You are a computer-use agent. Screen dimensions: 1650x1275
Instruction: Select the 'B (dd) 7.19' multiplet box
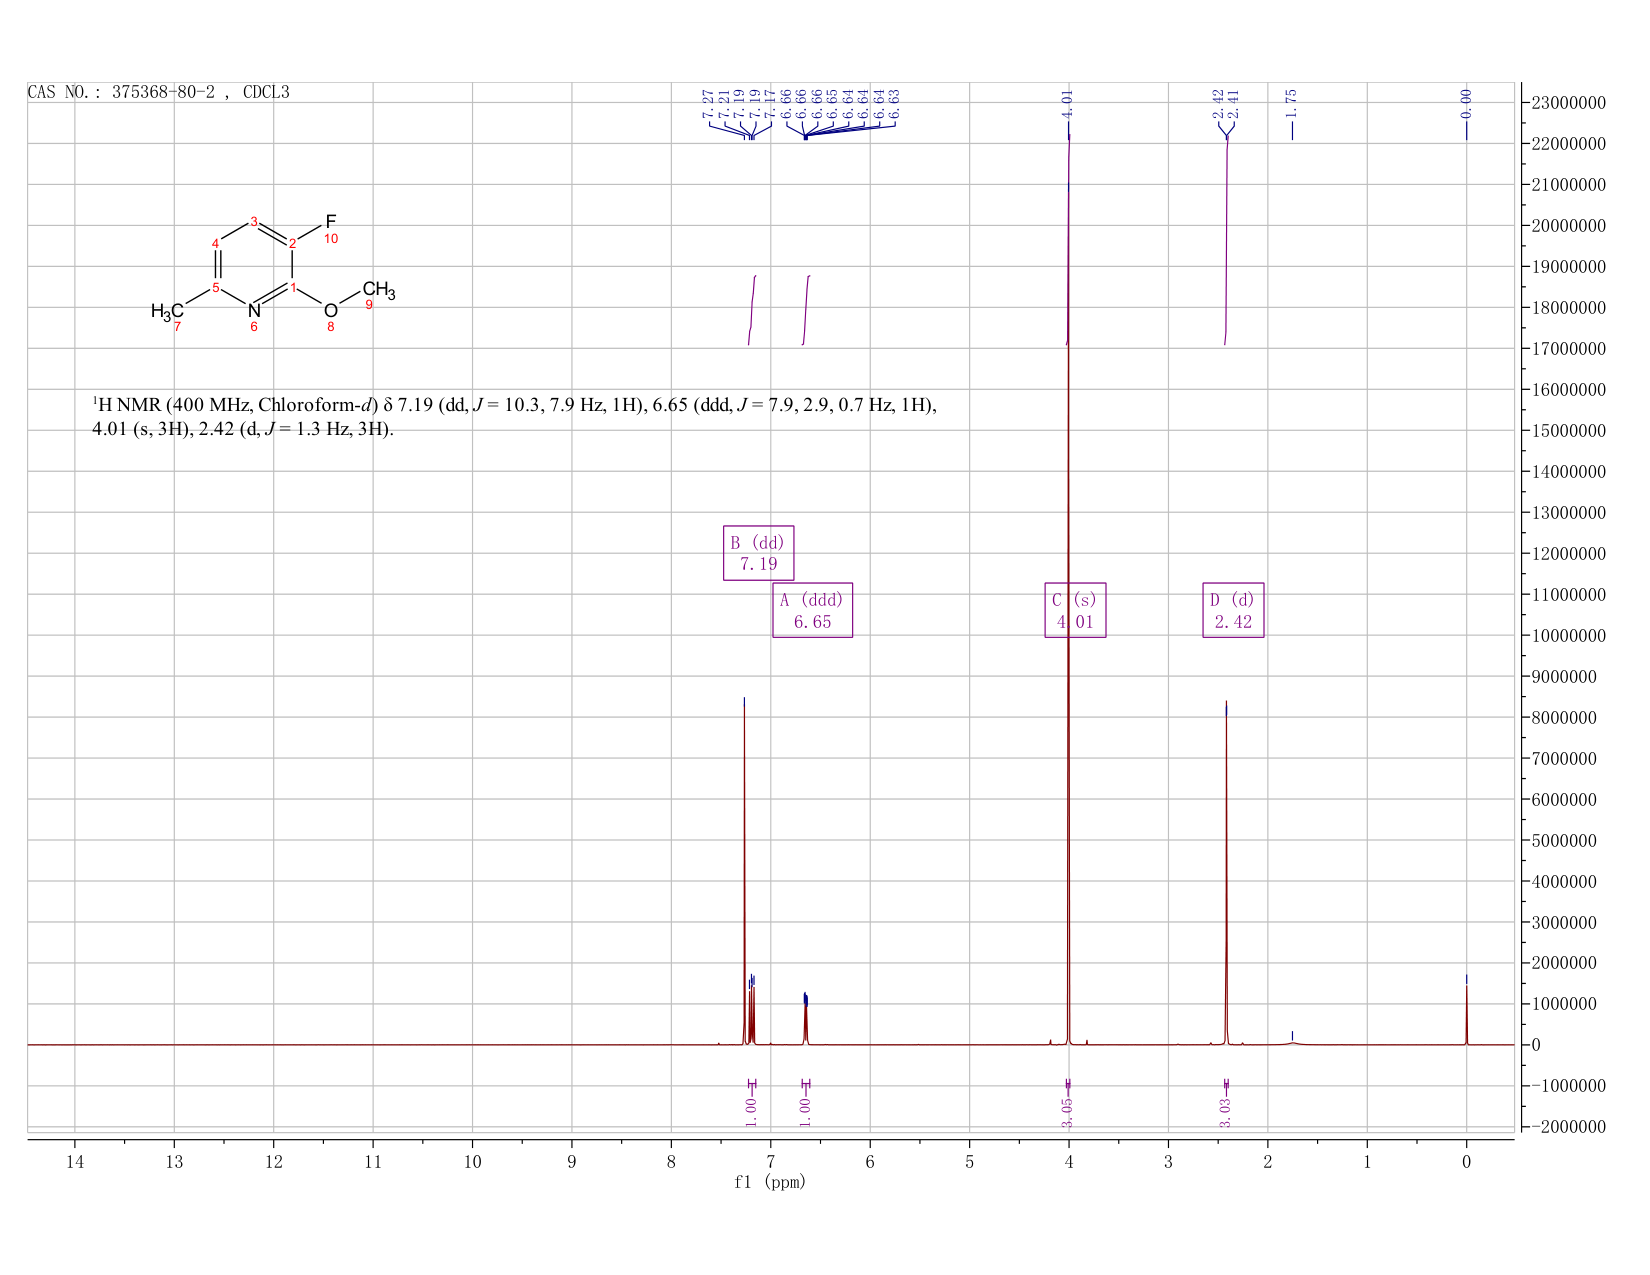tap(758, 553)
